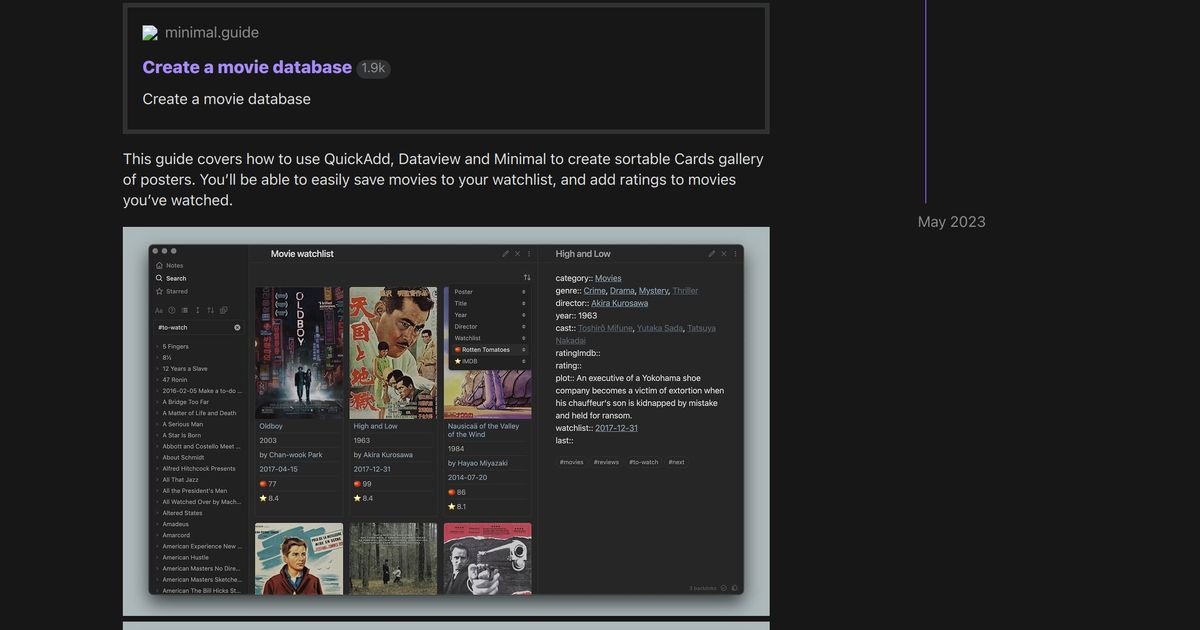Toggle the Aa match-case icon in search options

point(160,311)
